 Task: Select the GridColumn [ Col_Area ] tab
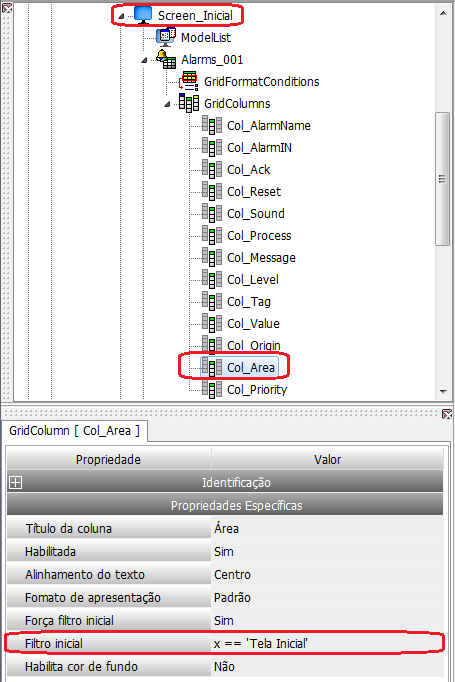[74, 431]
